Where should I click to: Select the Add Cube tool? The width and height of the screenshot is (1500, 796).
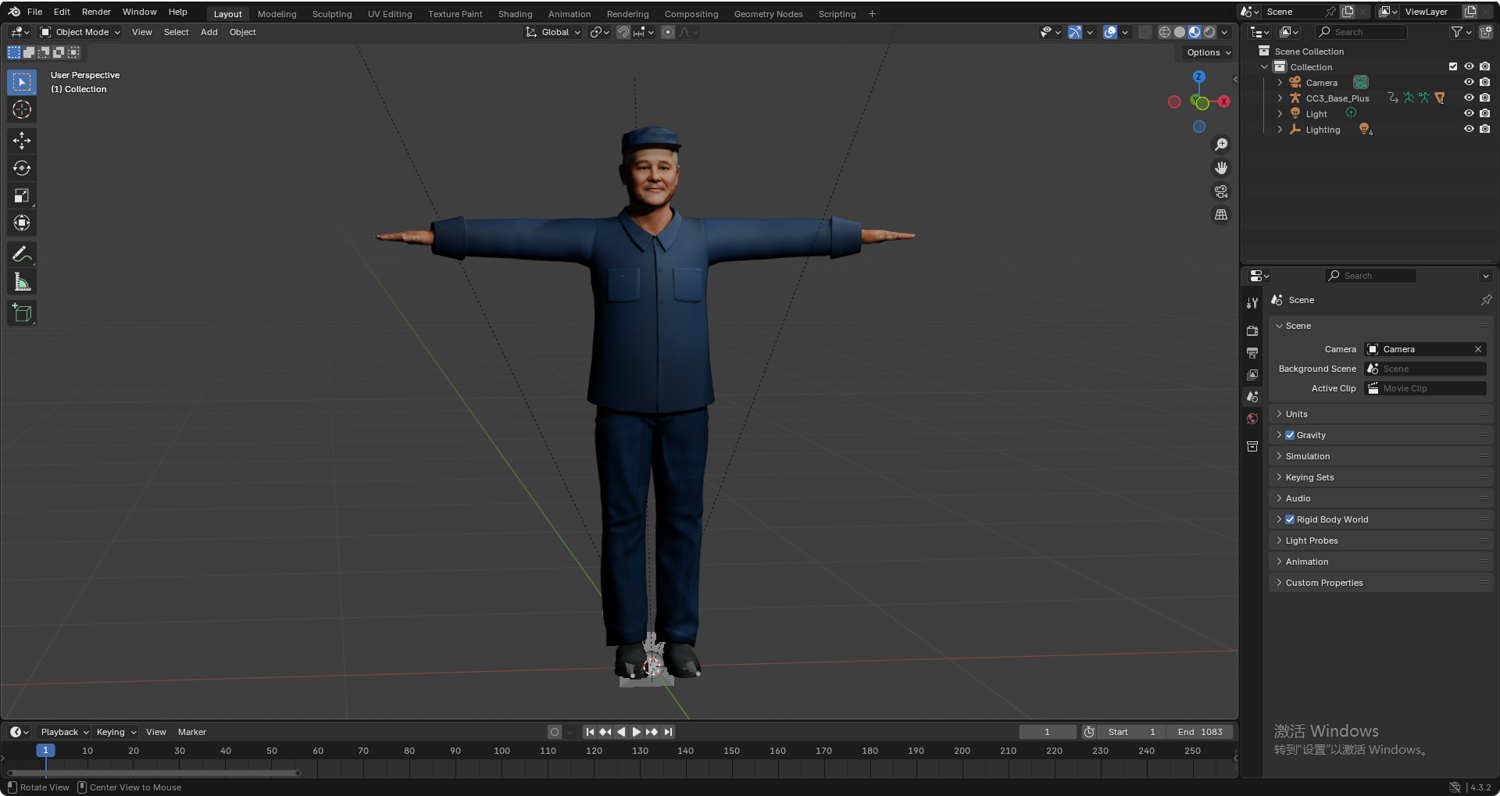pos(21,313)
